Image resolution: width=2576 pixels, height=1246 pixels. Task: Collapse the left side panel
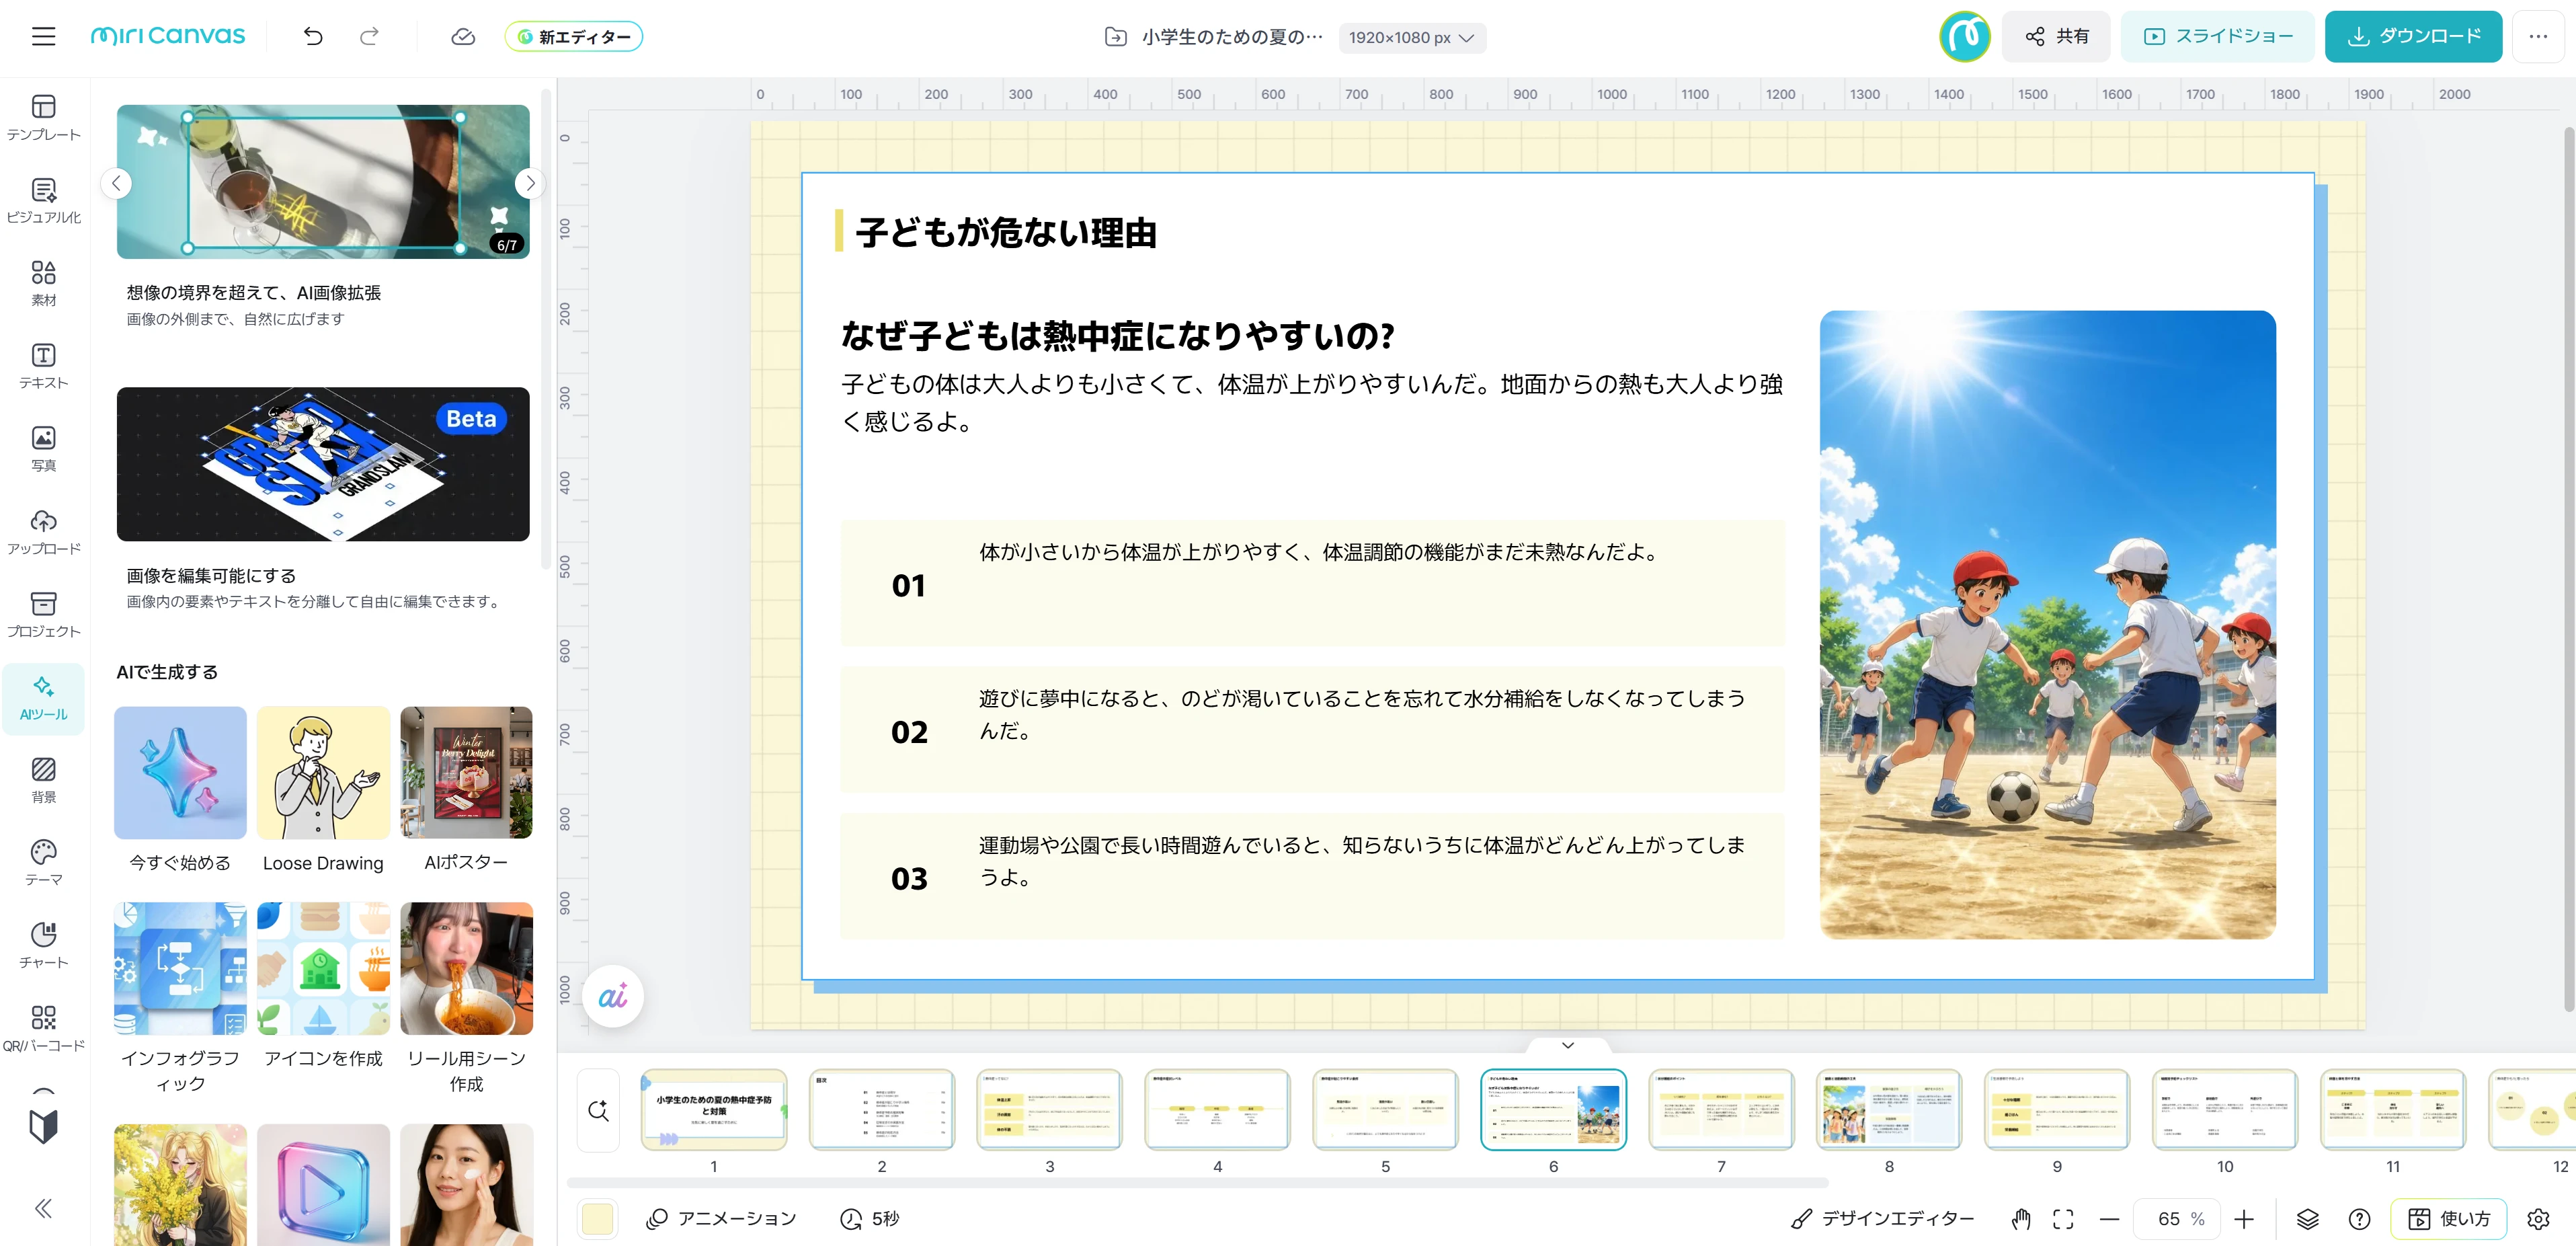(x=43, y=1208)
